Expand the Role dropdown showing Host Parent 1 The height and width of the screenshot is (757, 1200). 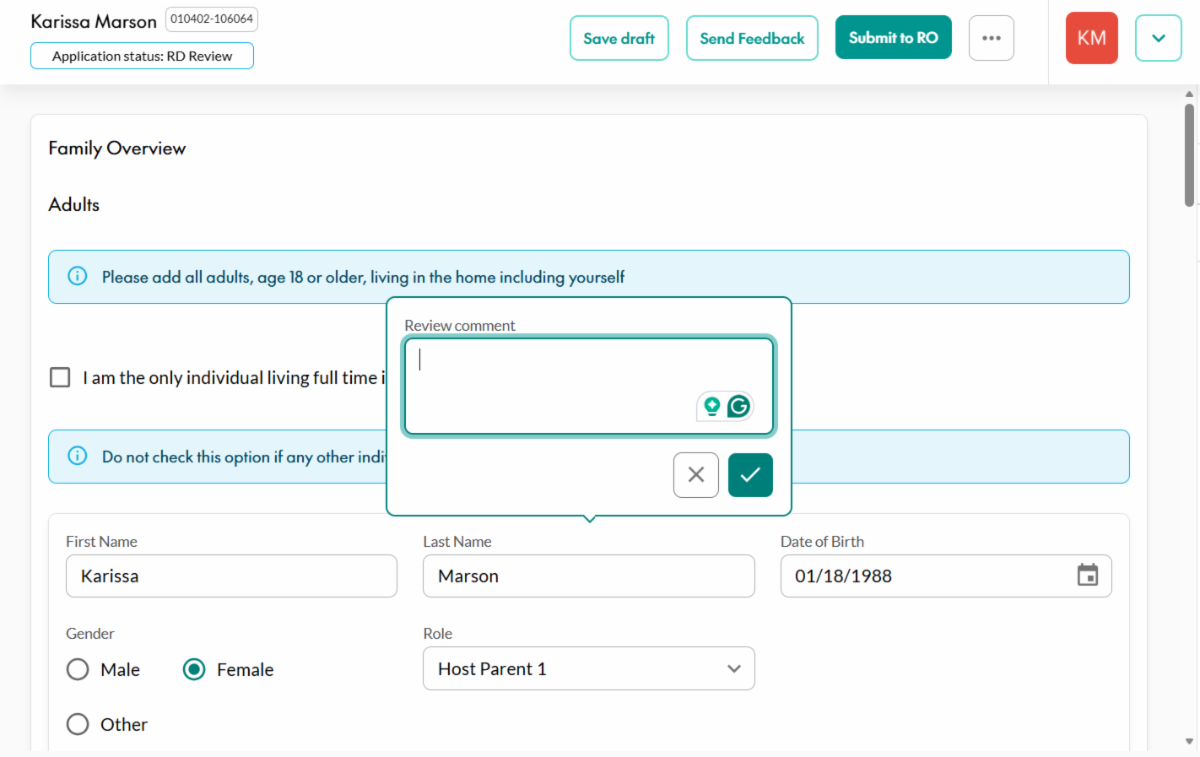589,669
